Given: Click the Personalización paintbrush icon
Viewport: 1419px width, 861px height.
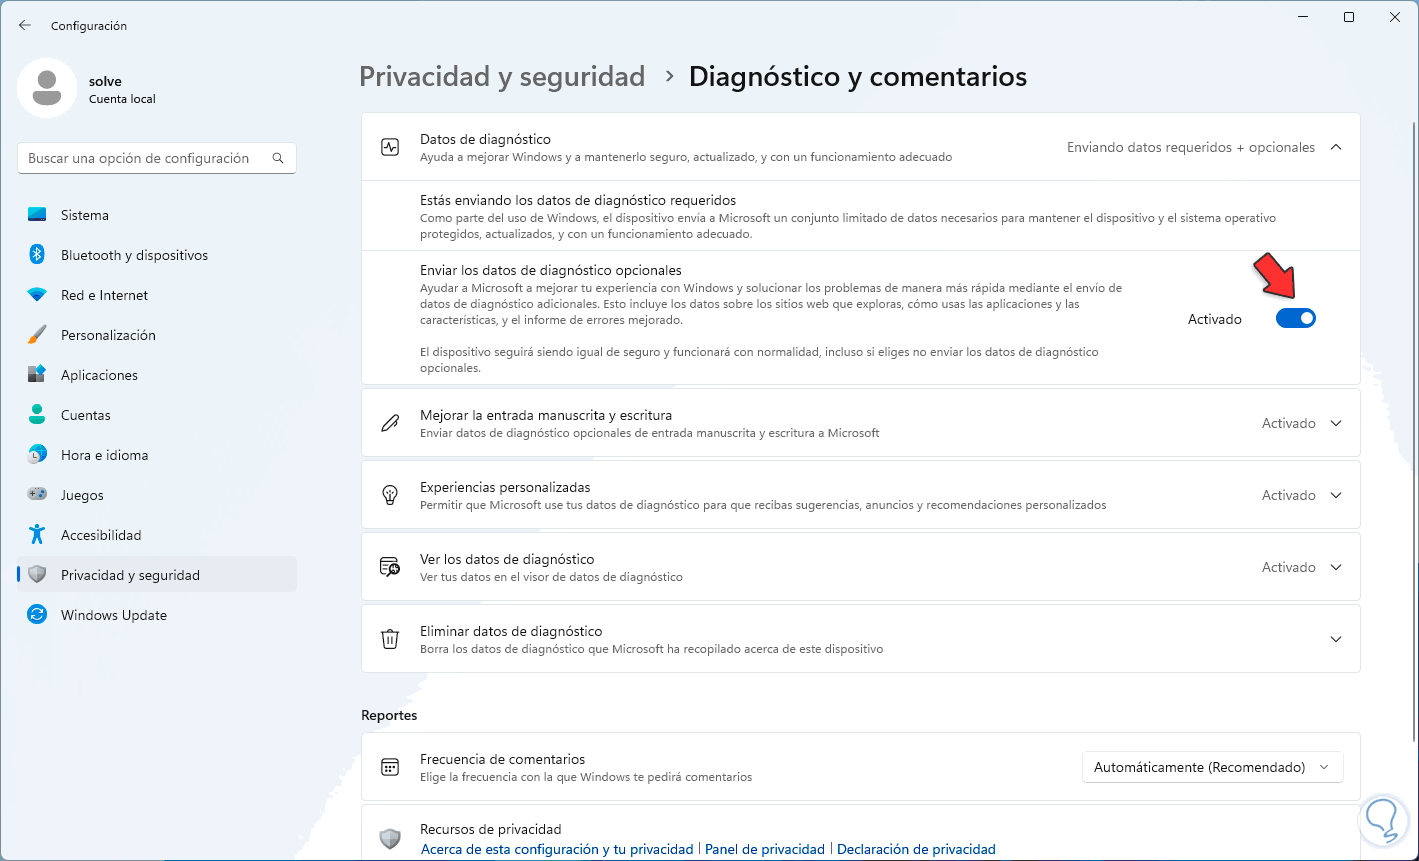Looking at the screenshot, I should point(37,335).
